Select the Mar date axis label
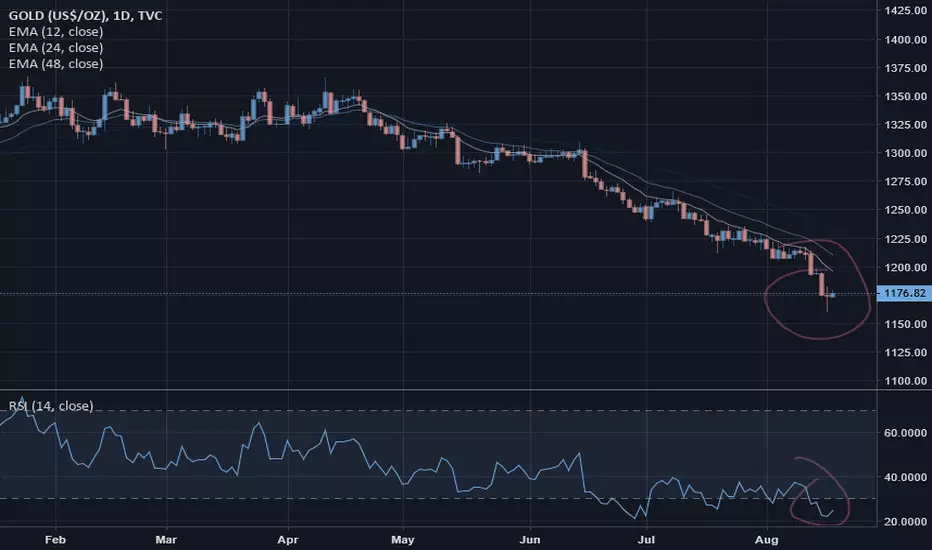 (166, 540)
